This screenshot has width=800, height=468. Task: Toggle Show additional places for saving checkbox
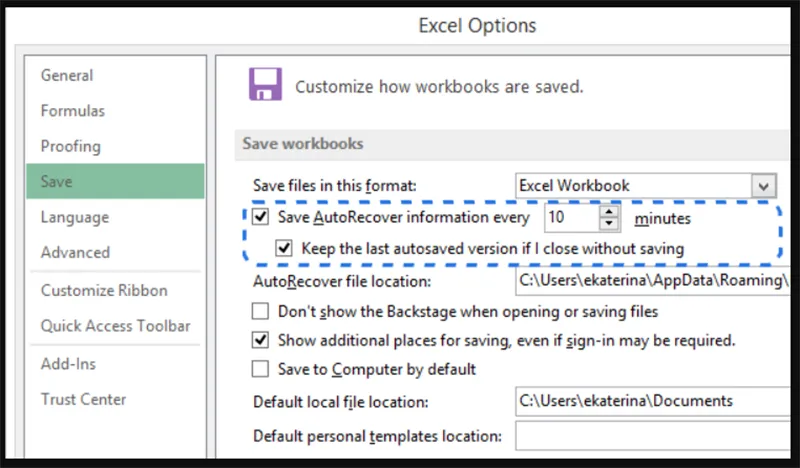click(260, 340)
